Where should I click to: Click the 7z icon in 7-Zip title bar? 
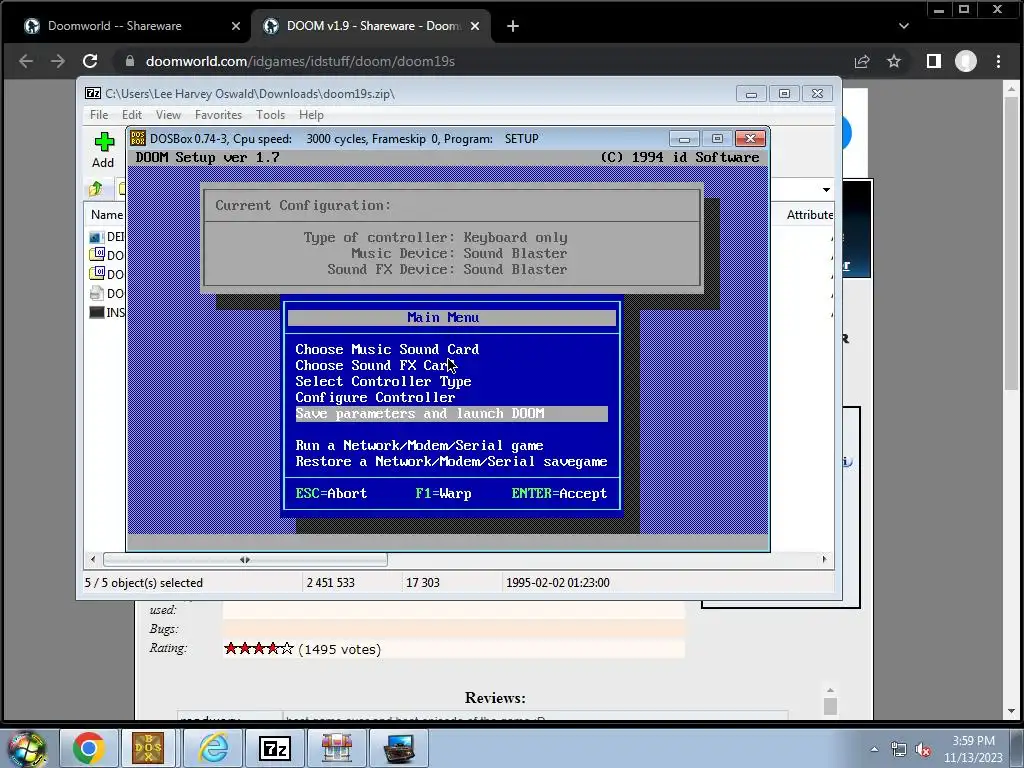93,93
